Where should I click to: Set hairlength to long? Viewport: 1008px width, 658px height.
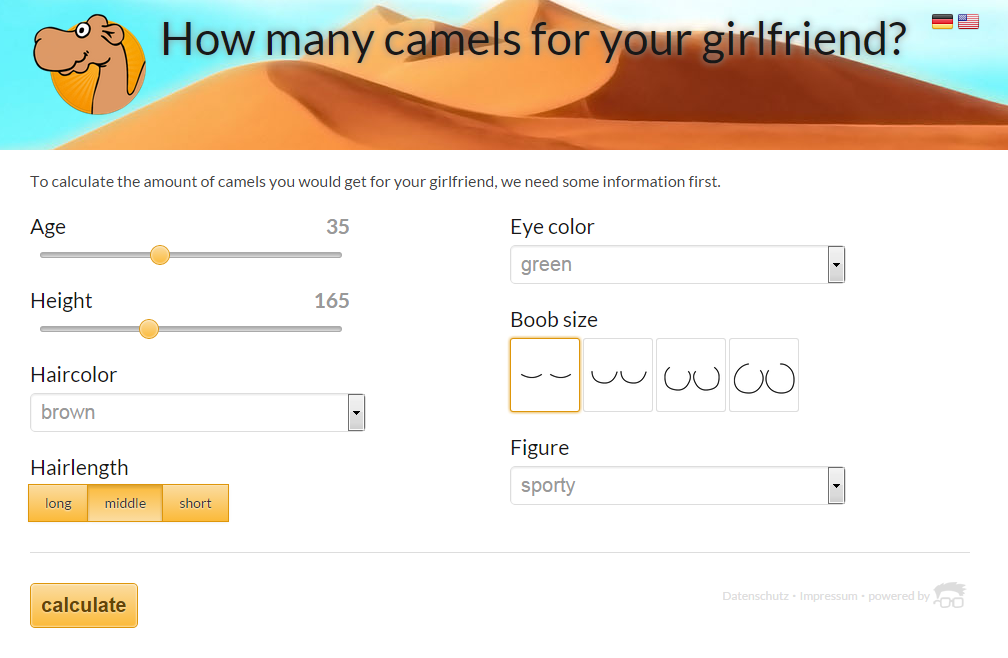(x=58, y=503)
